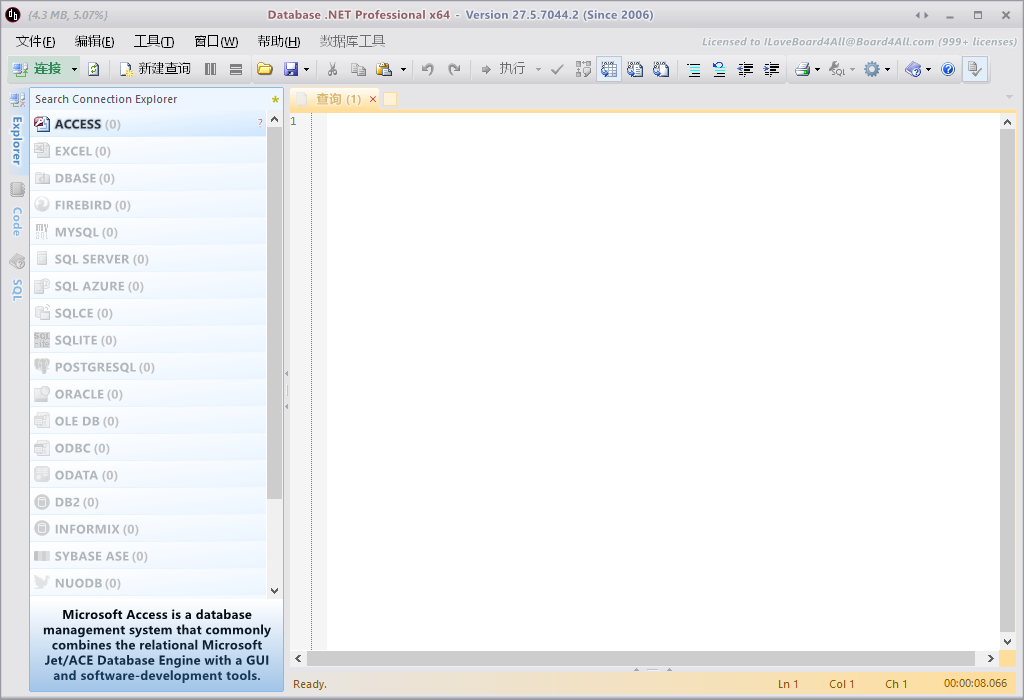Open the 工具(T) menu
1024x700 pixels.
click(x=154, y=41)
